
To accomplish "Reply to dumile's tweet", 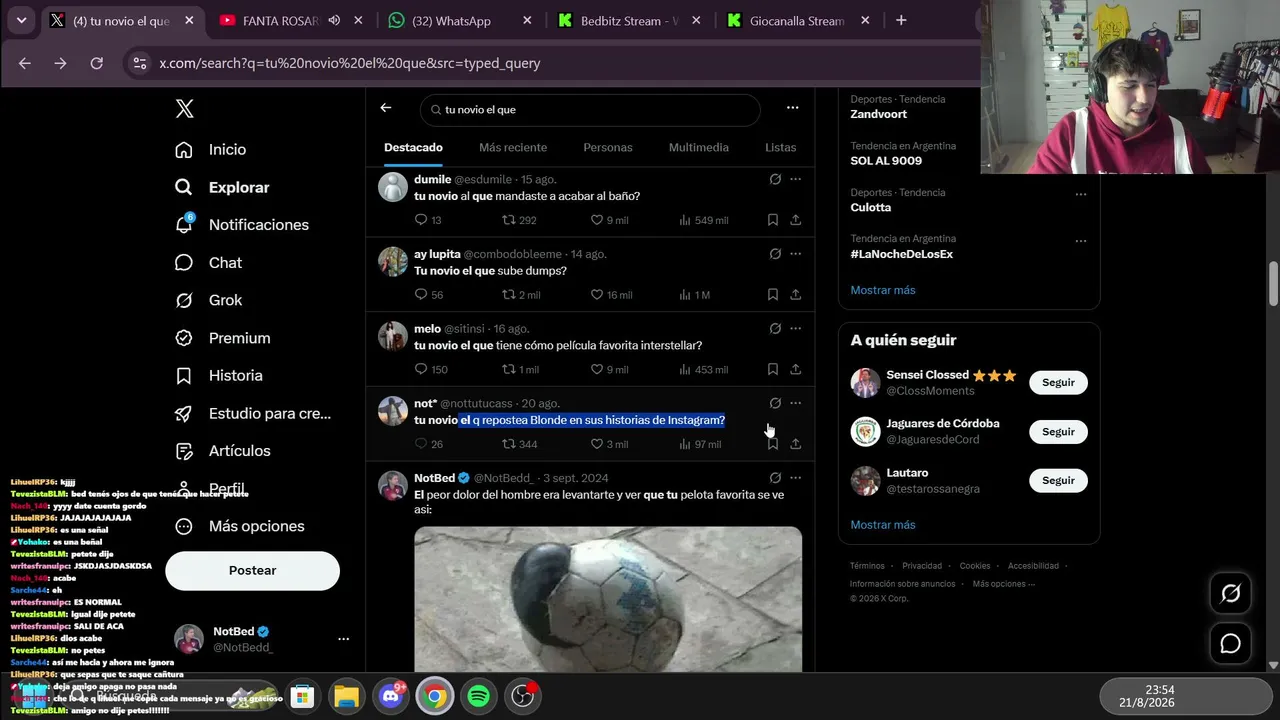I will (421, 220).
